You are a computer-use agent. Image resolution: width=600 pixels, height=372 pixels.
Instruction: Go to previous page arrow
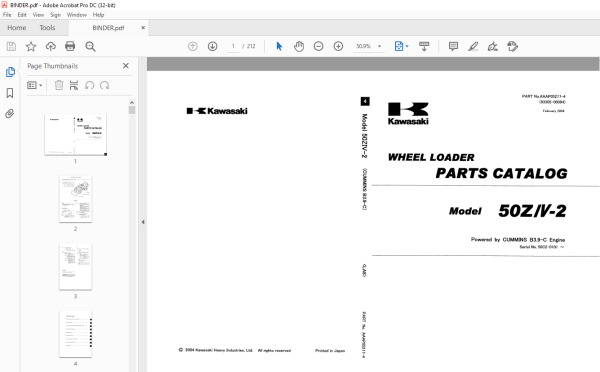(x=193, y=47)
